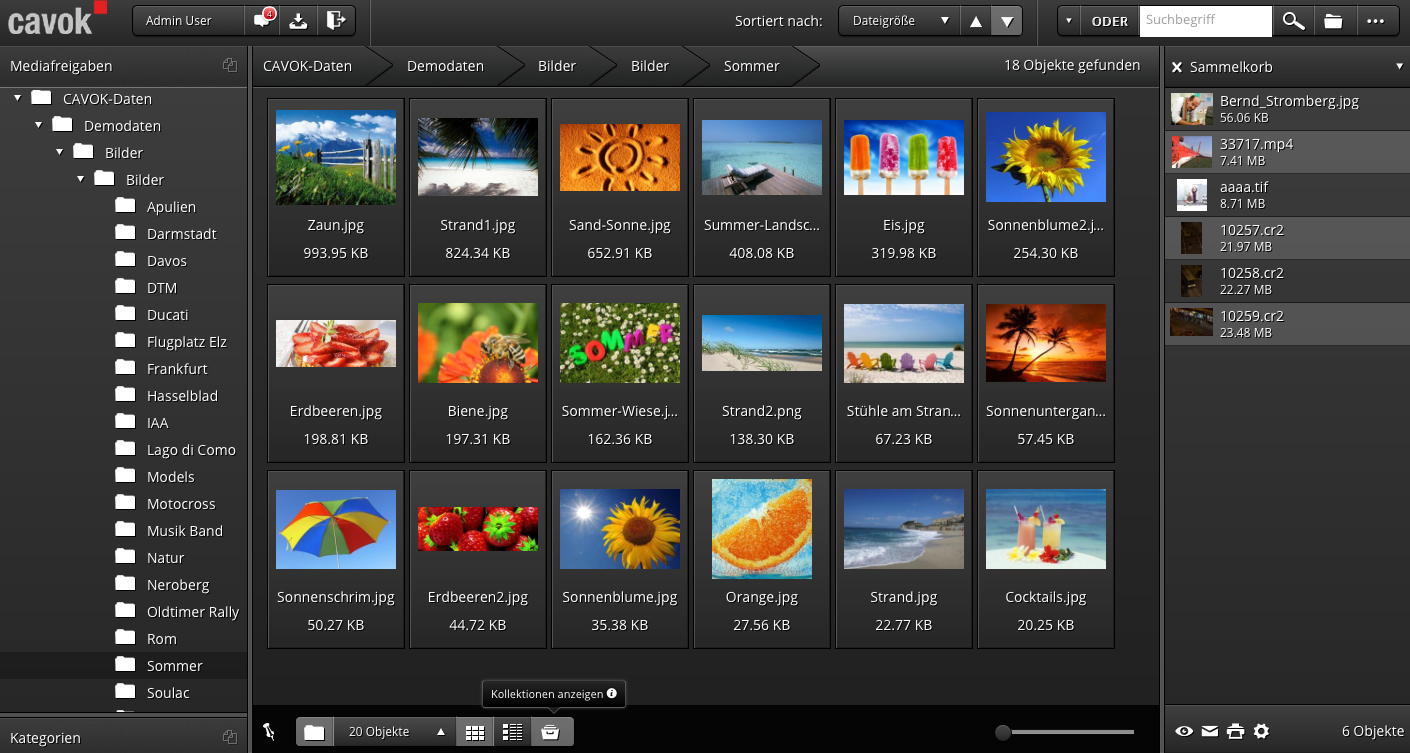Click the logout door icon
1410x753 pixels.
click(x=335, y=20)
